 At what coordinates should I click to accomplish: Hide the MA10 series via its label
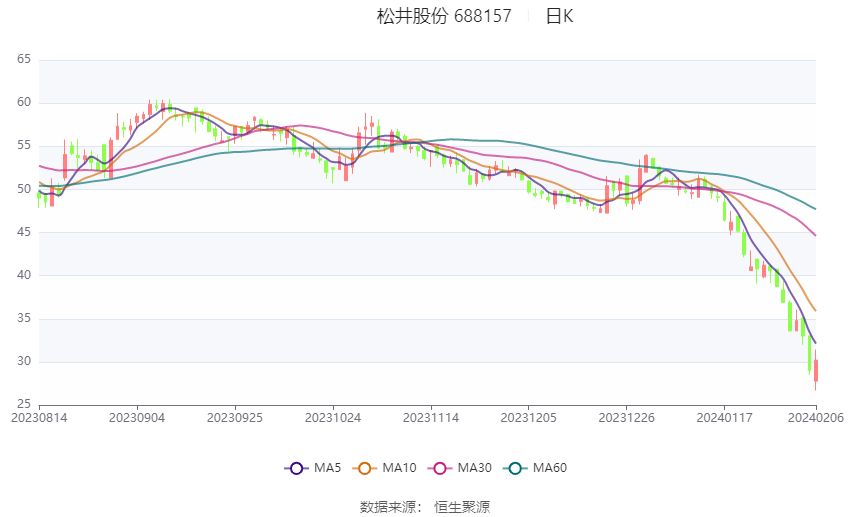(399, 468)
